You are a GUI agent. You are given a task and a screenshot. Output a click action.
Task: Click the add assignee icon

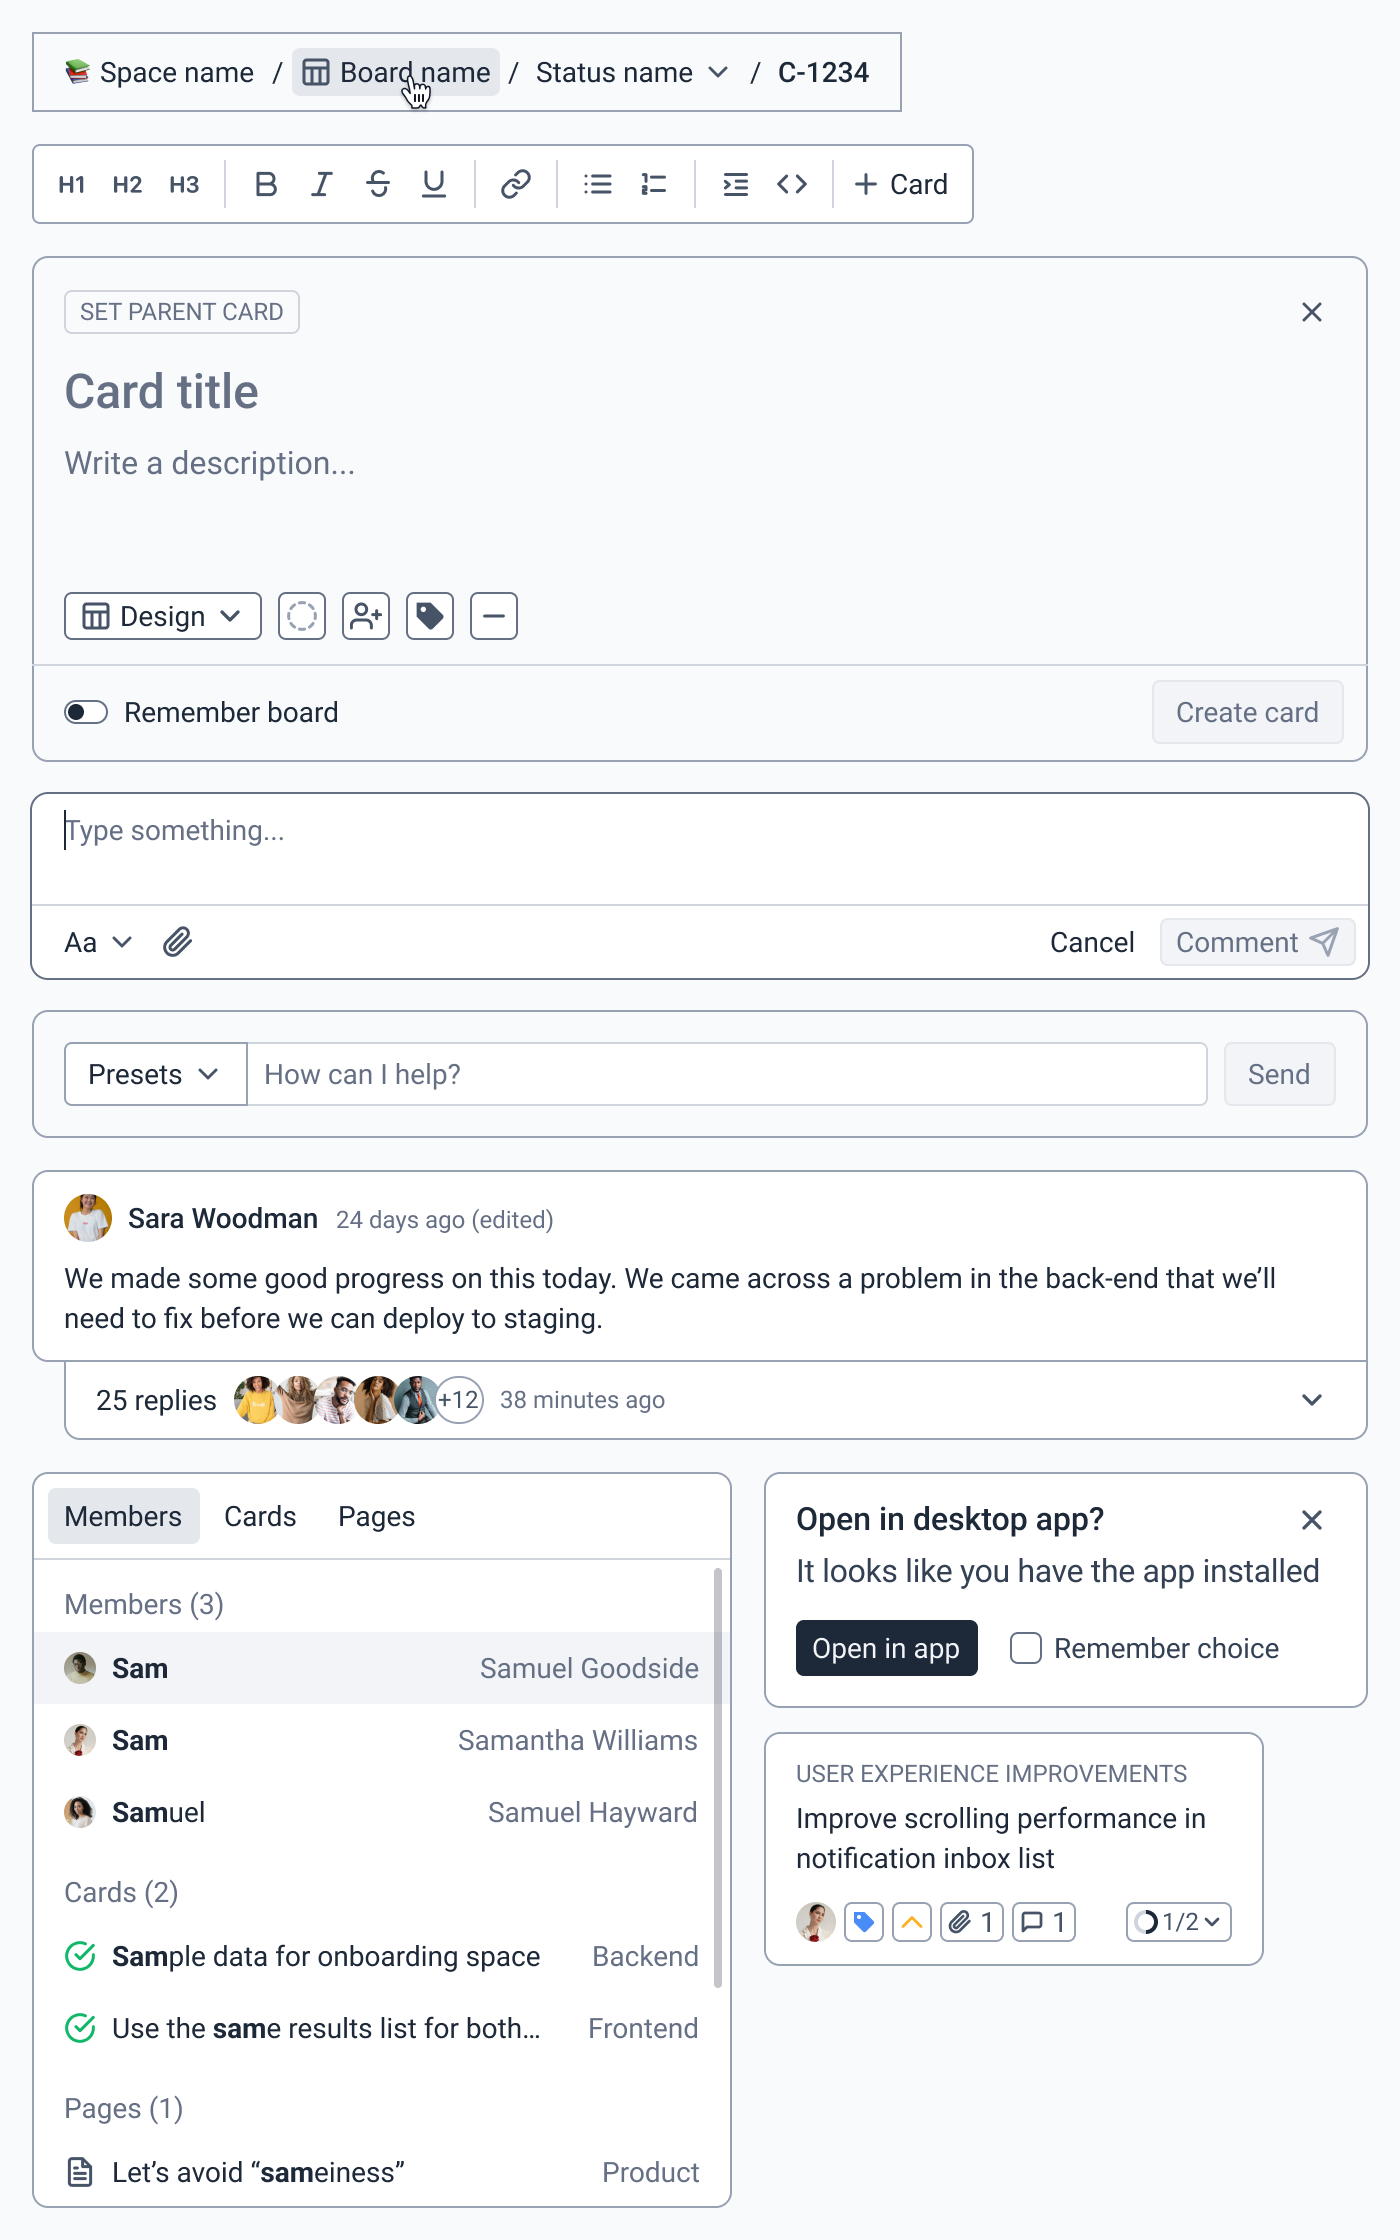pos(366,616)
